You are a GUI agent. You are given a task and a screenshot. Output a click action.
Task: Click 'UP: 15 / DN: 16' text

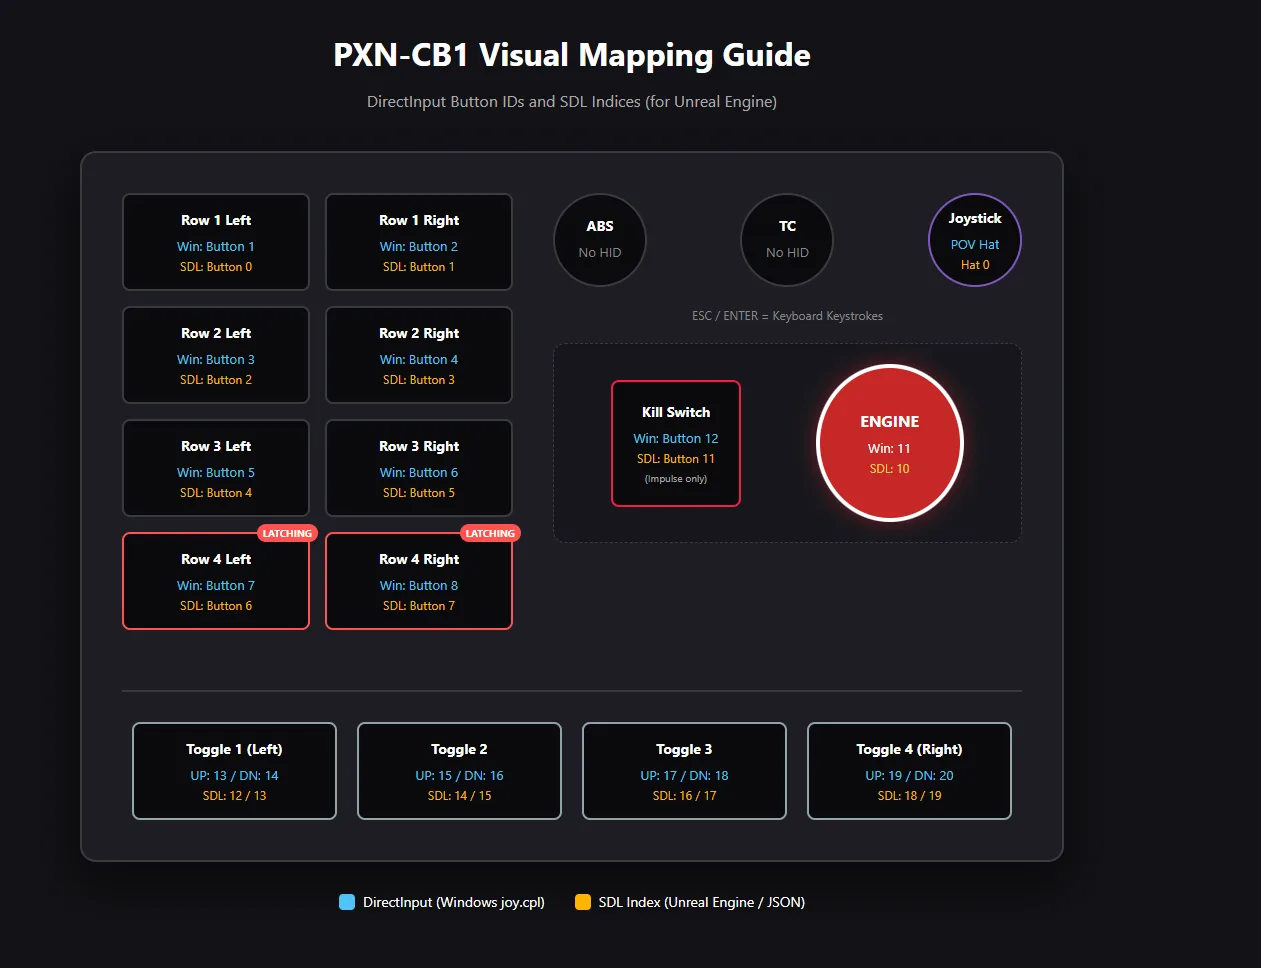tap(459, 775)
